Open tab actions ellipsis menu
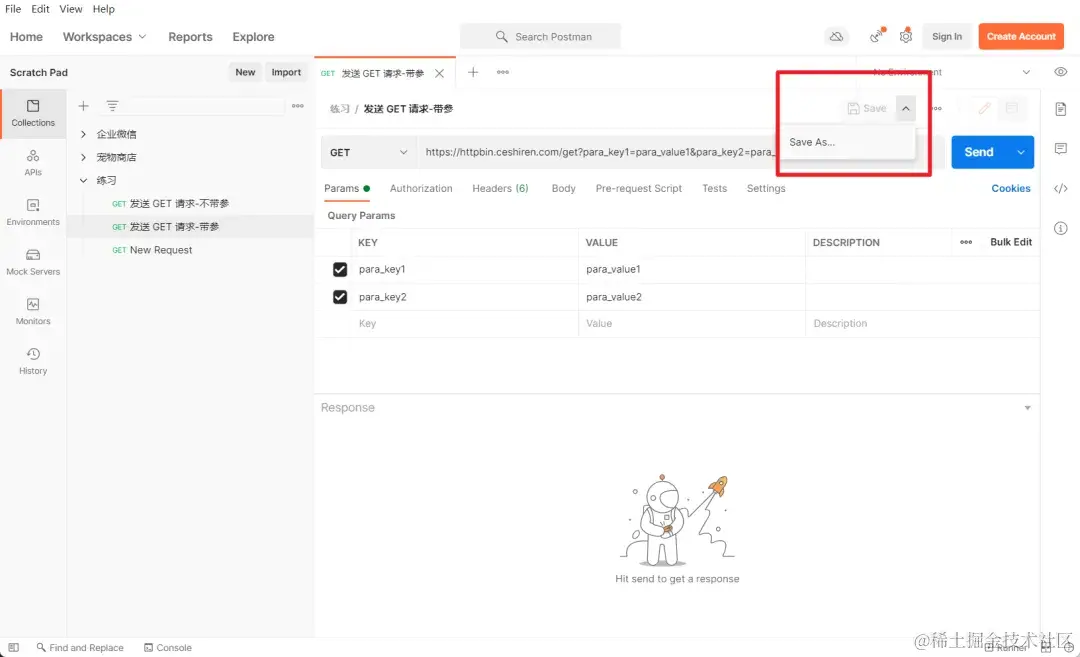 click(503, 72)
